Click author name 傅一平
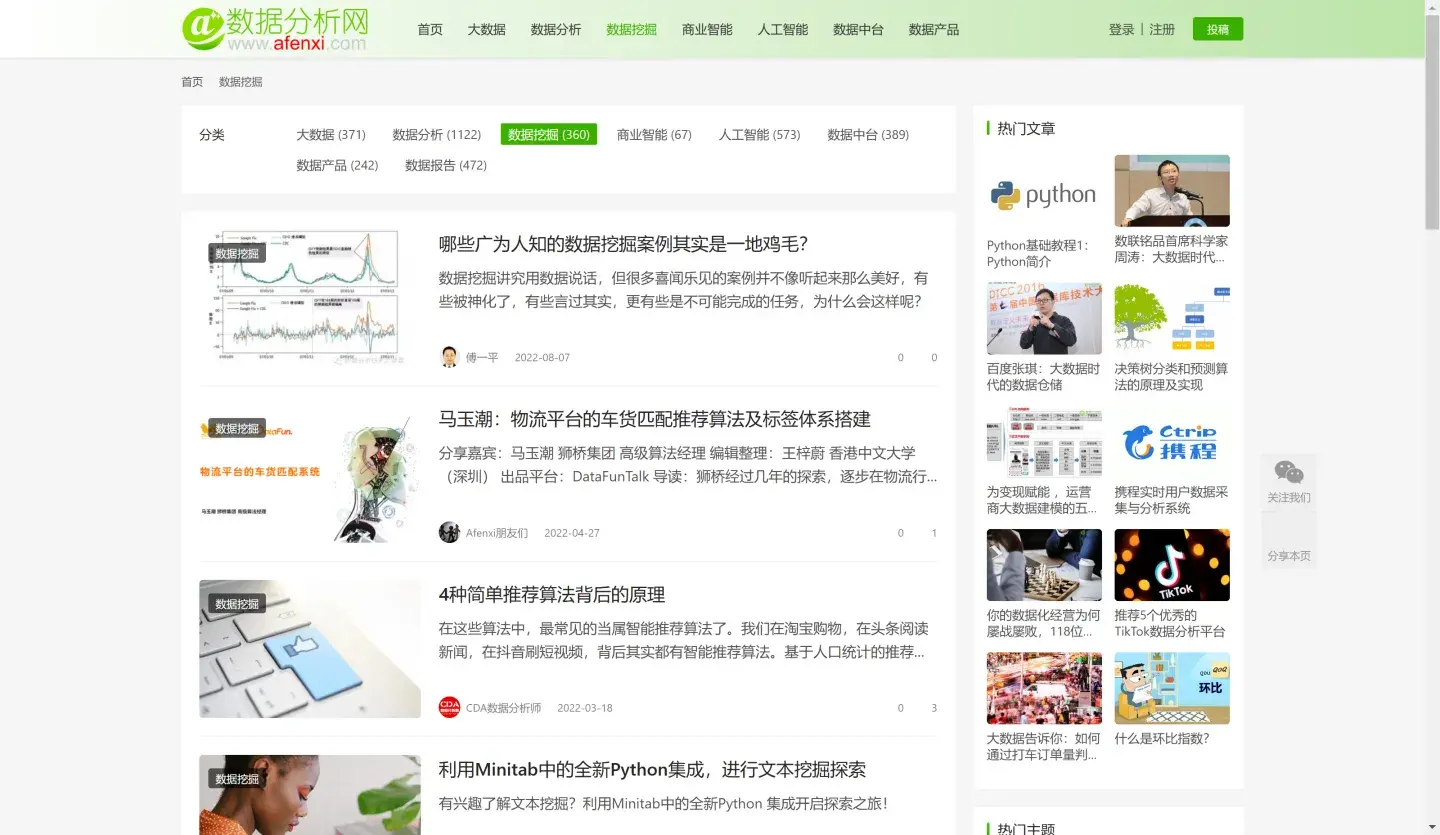 (x=482, y=357)
